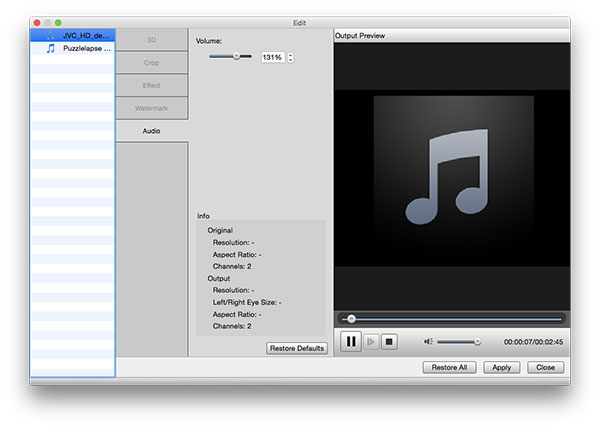
Task: Click the Restore All button
Action: (449, 367)
